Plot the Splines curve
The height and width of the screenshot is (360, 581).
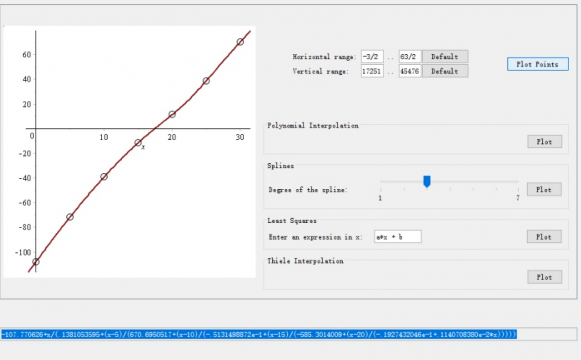(x=544, y=189)
